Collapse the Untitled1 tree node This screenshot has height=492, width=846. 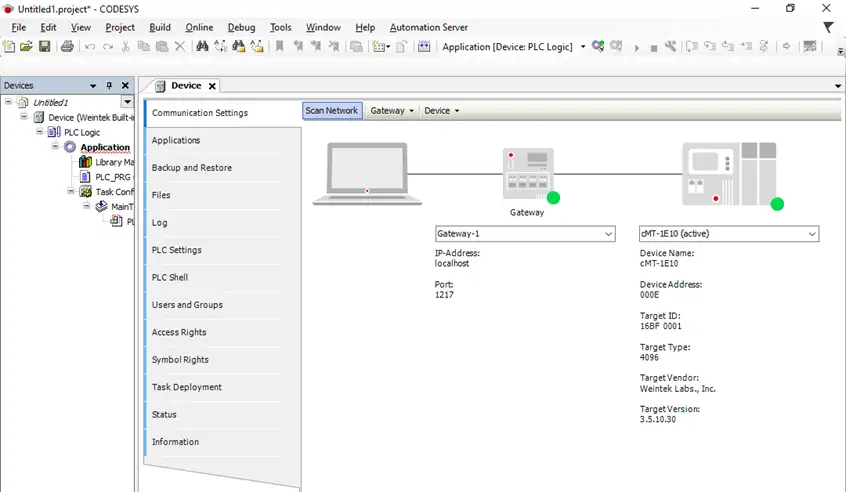click(9, 101)
